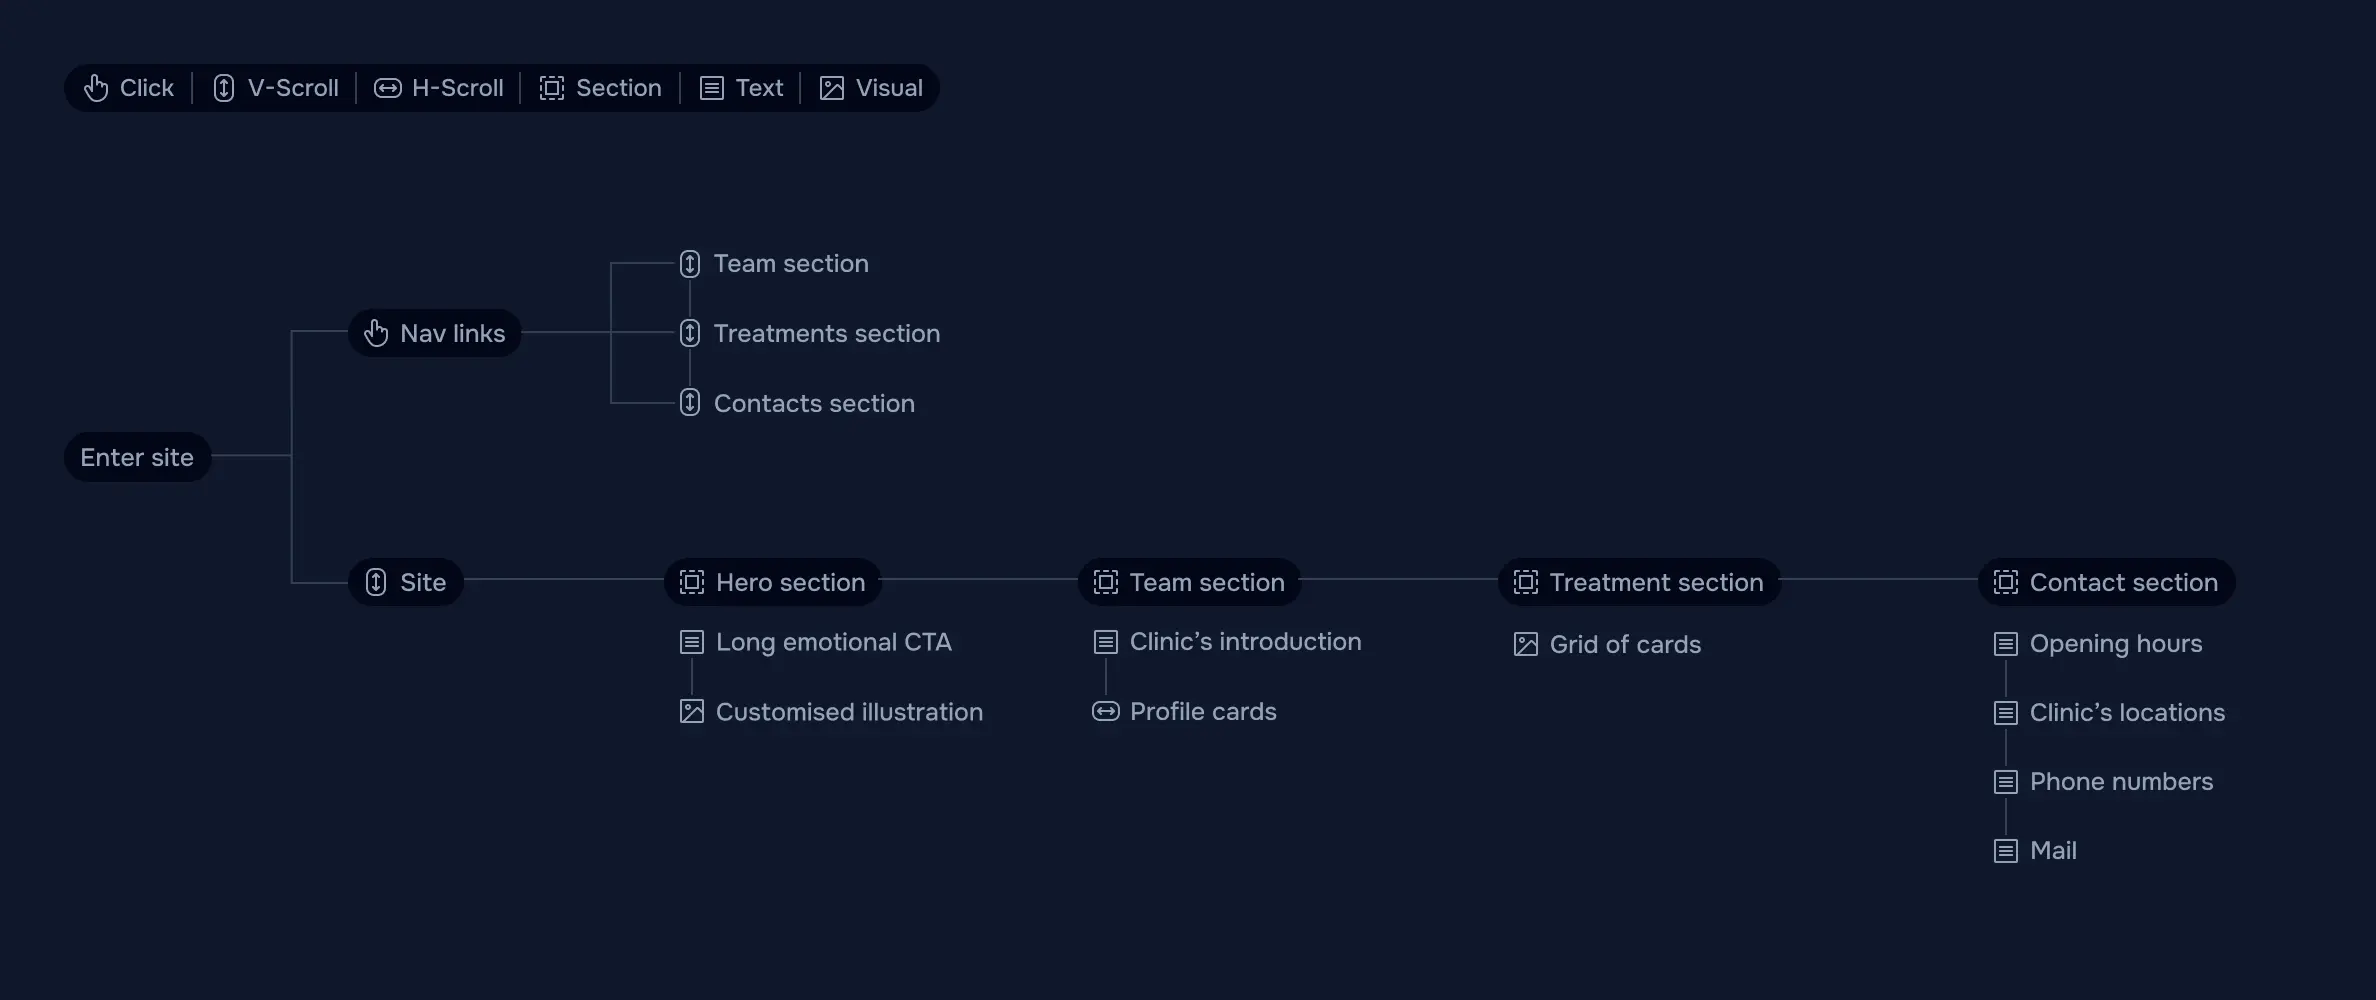
Task: Click the Long emotional CTA label
Action: coord(833,642)
